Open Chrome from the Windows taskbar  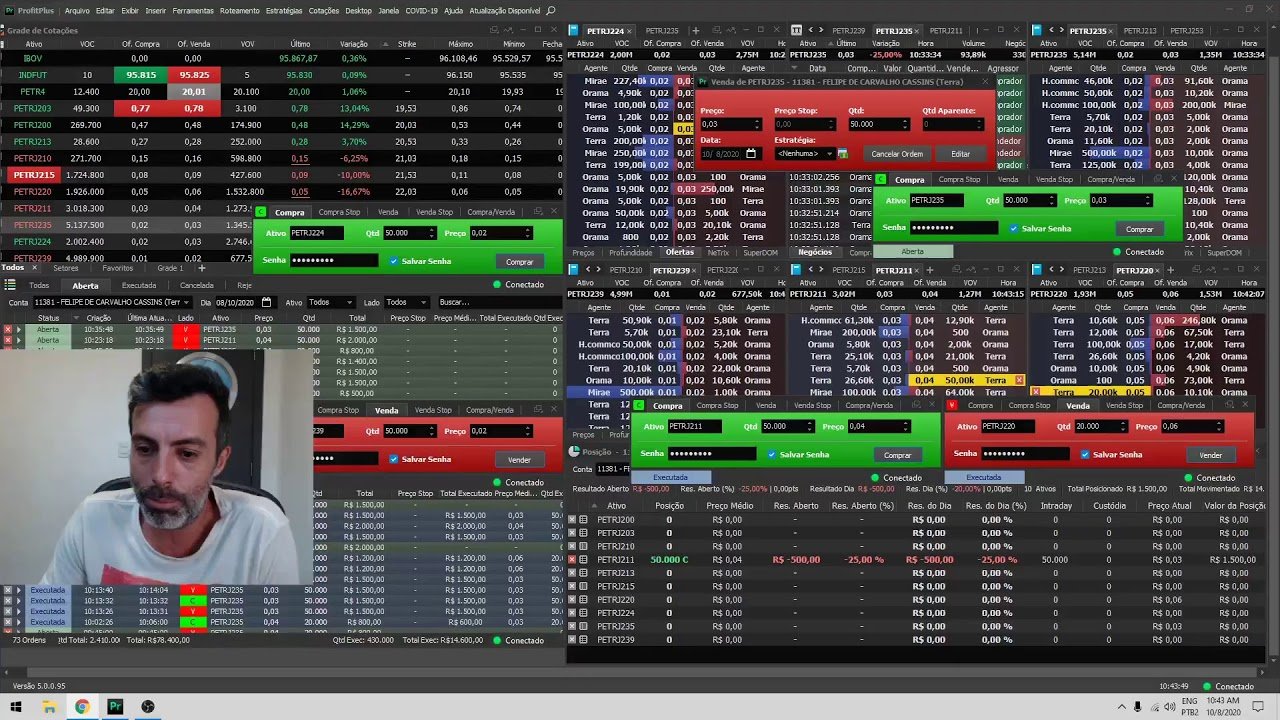[82, 706]
